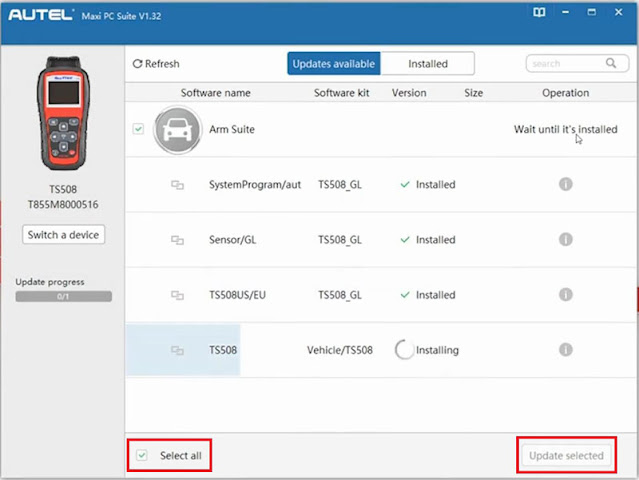Click the Arm Suite car icon
Screen dimensions: 639x480
tap(177, 130)
